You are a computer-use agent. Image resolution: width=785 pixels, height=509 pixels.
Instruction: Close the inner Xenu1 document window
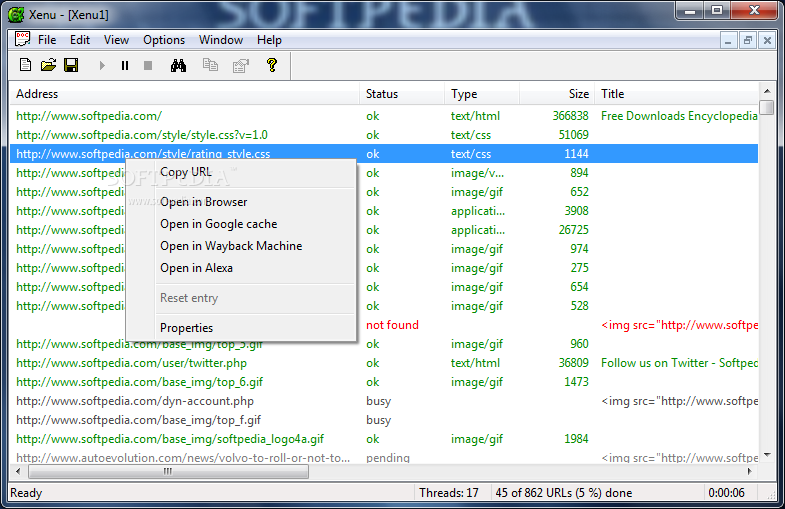pyautogui.click(x=767, y=41)
